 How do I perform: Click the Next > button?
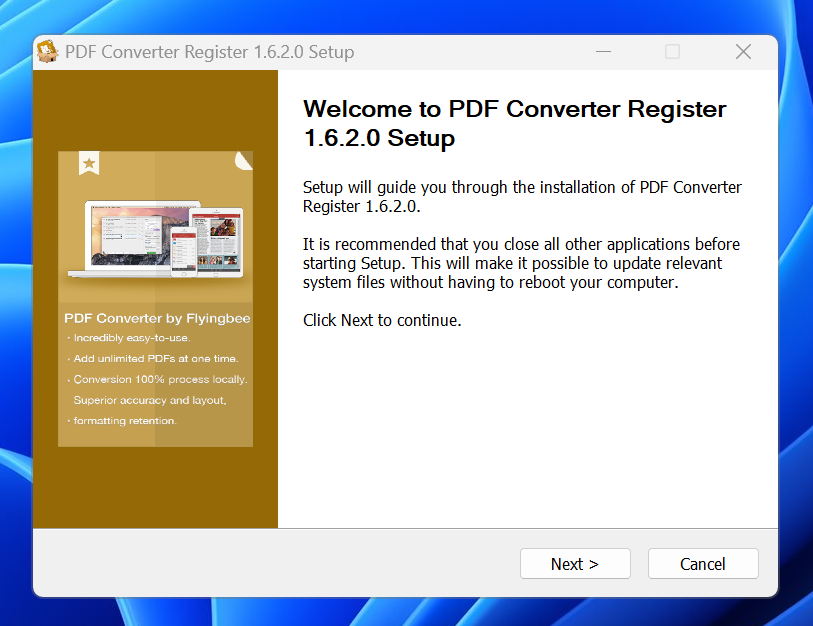click(575, 564)
